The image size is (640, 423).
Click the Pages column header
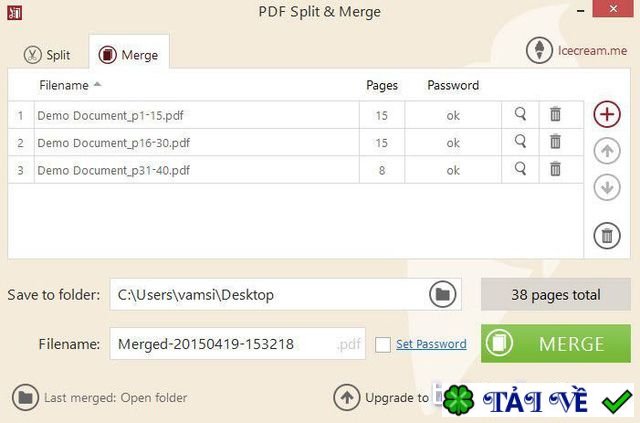pos(382,85)
